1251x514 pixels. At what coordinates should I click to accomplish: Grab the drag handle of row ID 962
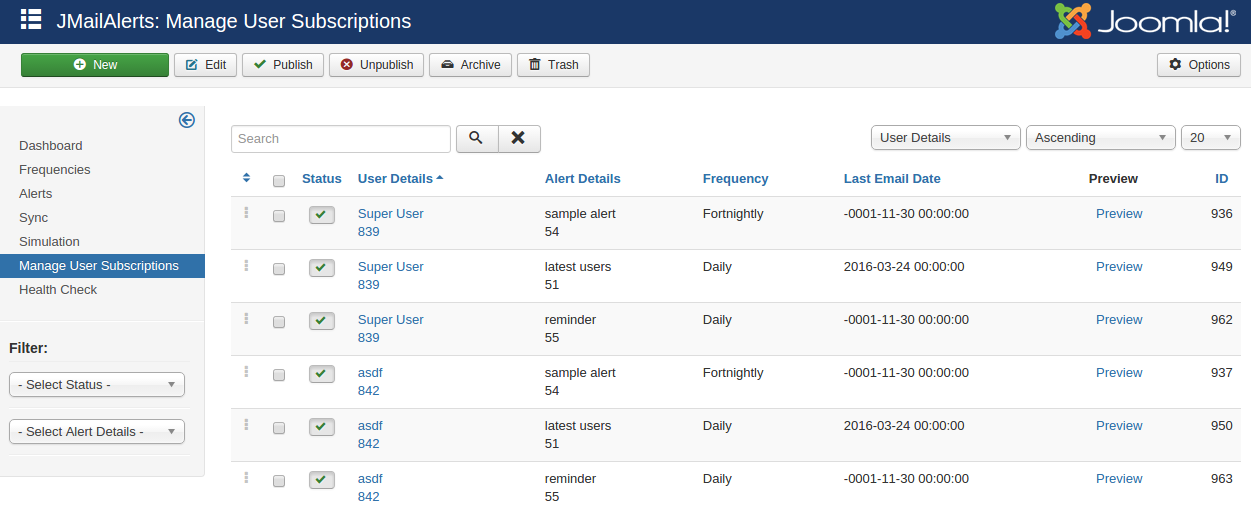[x=246, y=319]
